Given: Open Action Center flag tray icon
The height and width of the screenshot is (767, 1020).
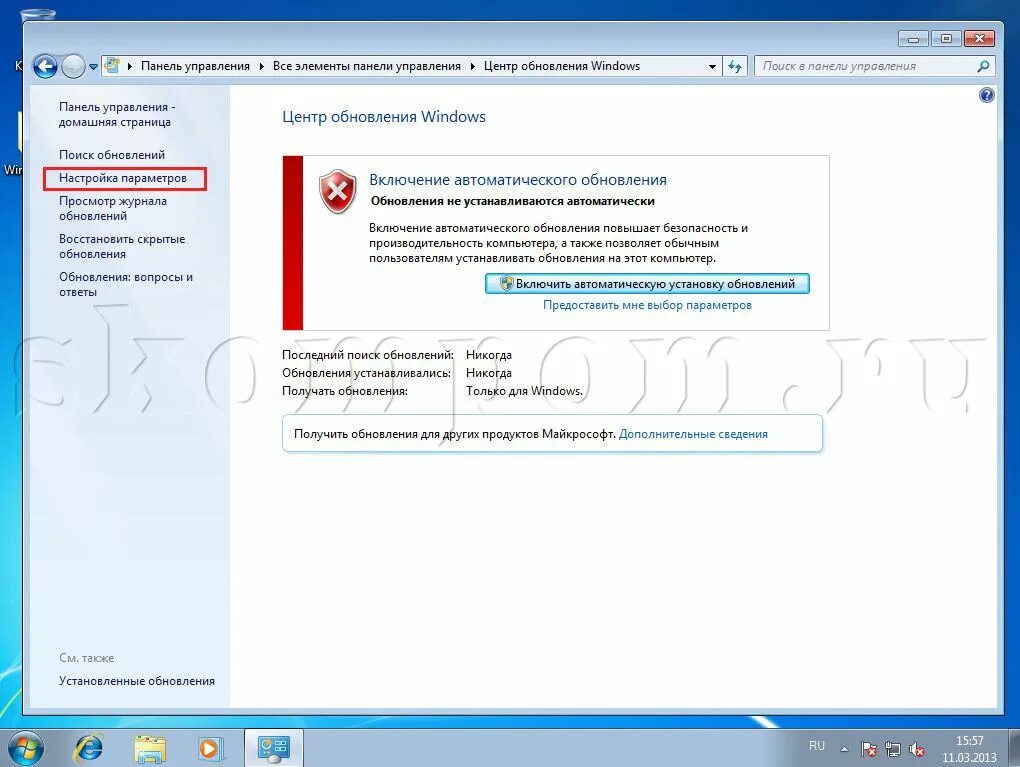Looking at the screenshot, I should coord(868,749).
